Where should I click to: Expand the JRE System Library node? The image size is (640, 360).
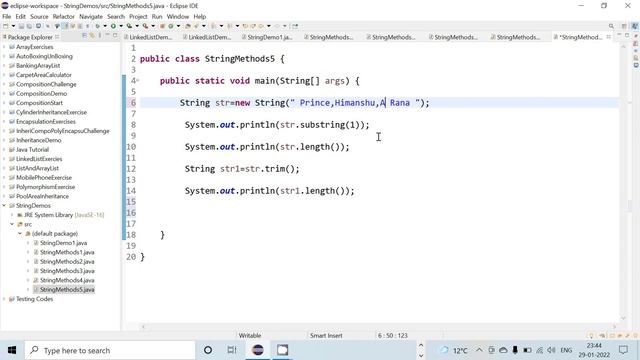click(x=12, y=215)
